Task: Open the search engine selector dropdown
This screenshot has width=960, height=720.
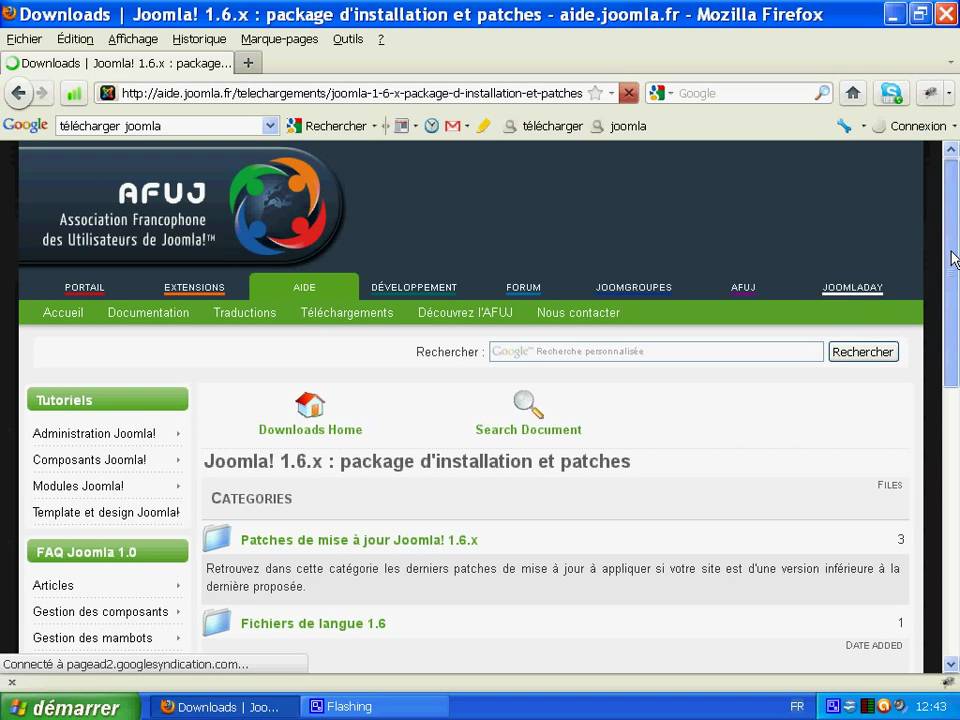Action: [x=670, y=93]
